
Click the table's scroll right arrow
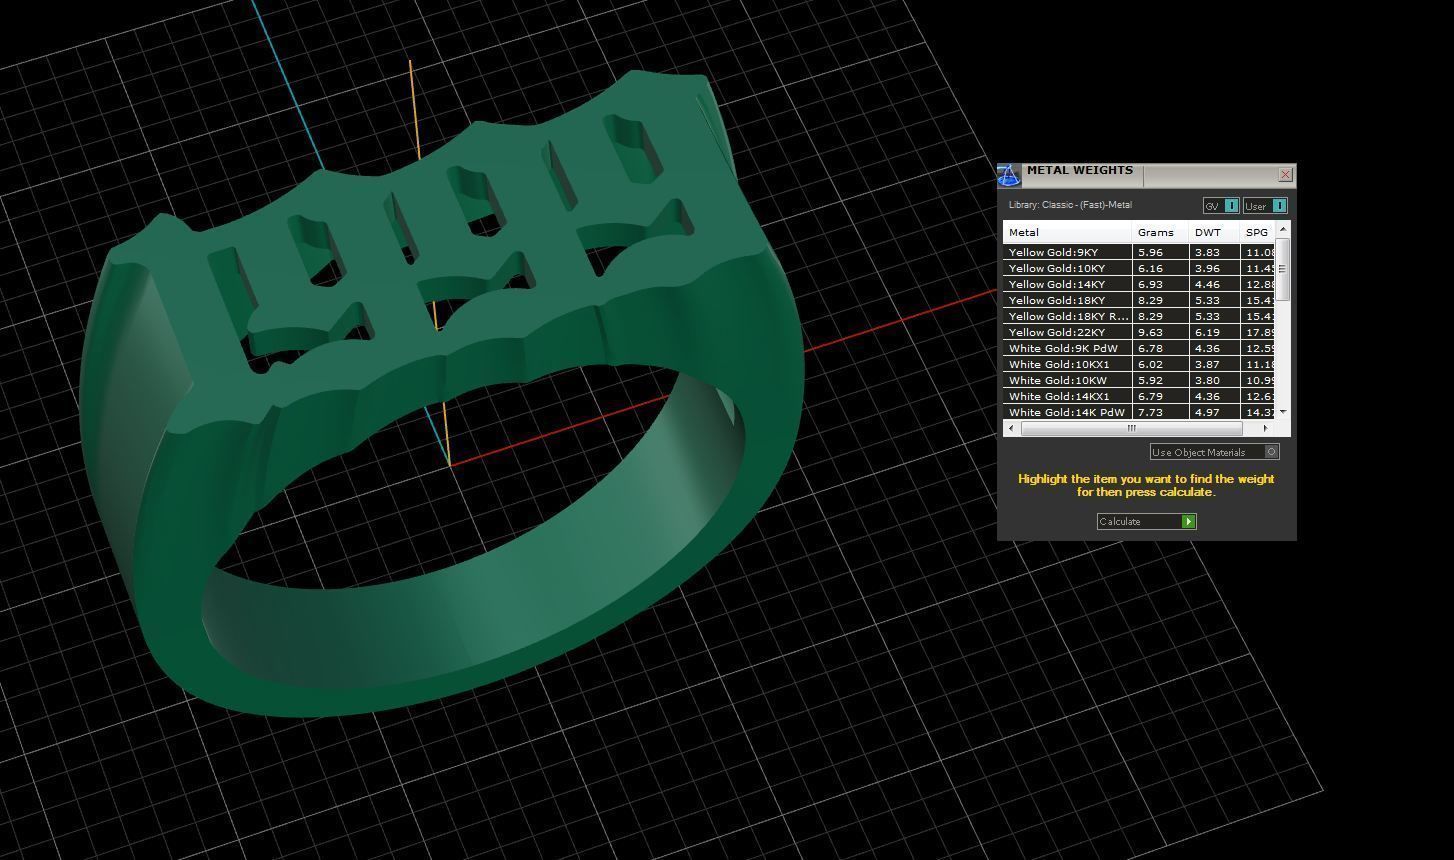1265,428
